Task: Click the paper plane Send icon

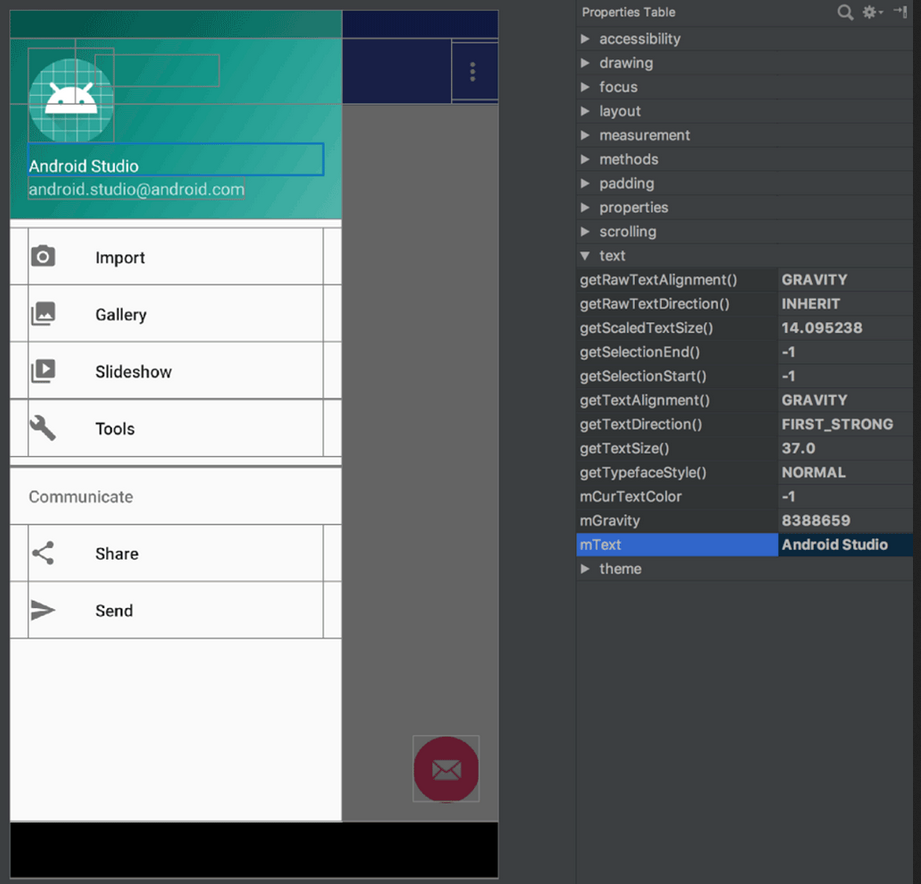Action: pyautogui.click(x=43, y=610)
